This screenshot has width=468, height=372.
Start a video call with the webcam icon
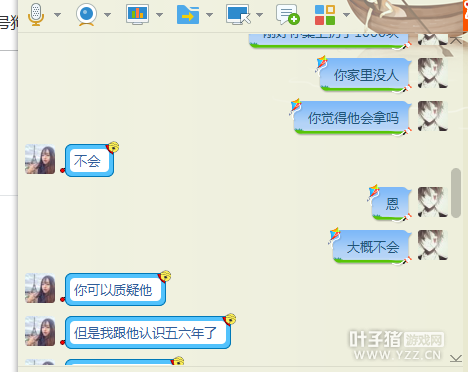(x=86, y=14)
